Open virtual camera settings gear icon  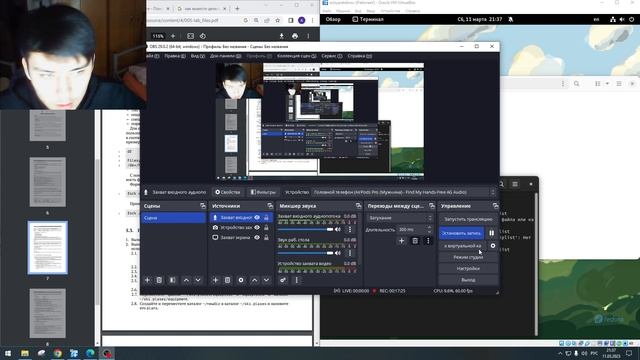click(493, 246)
